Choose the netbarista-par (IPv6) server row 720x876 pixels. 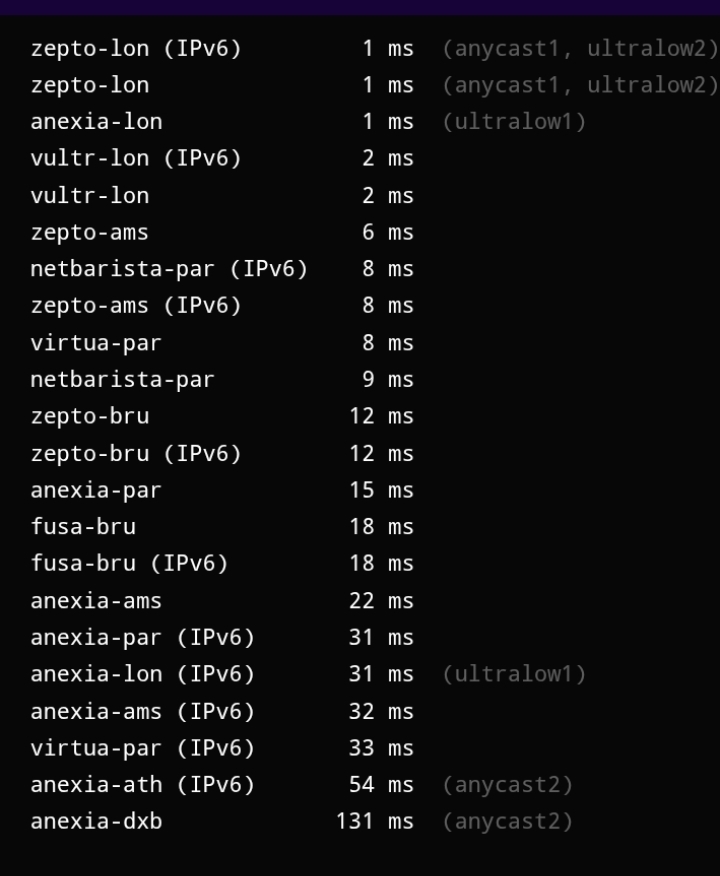pos(169,269)
